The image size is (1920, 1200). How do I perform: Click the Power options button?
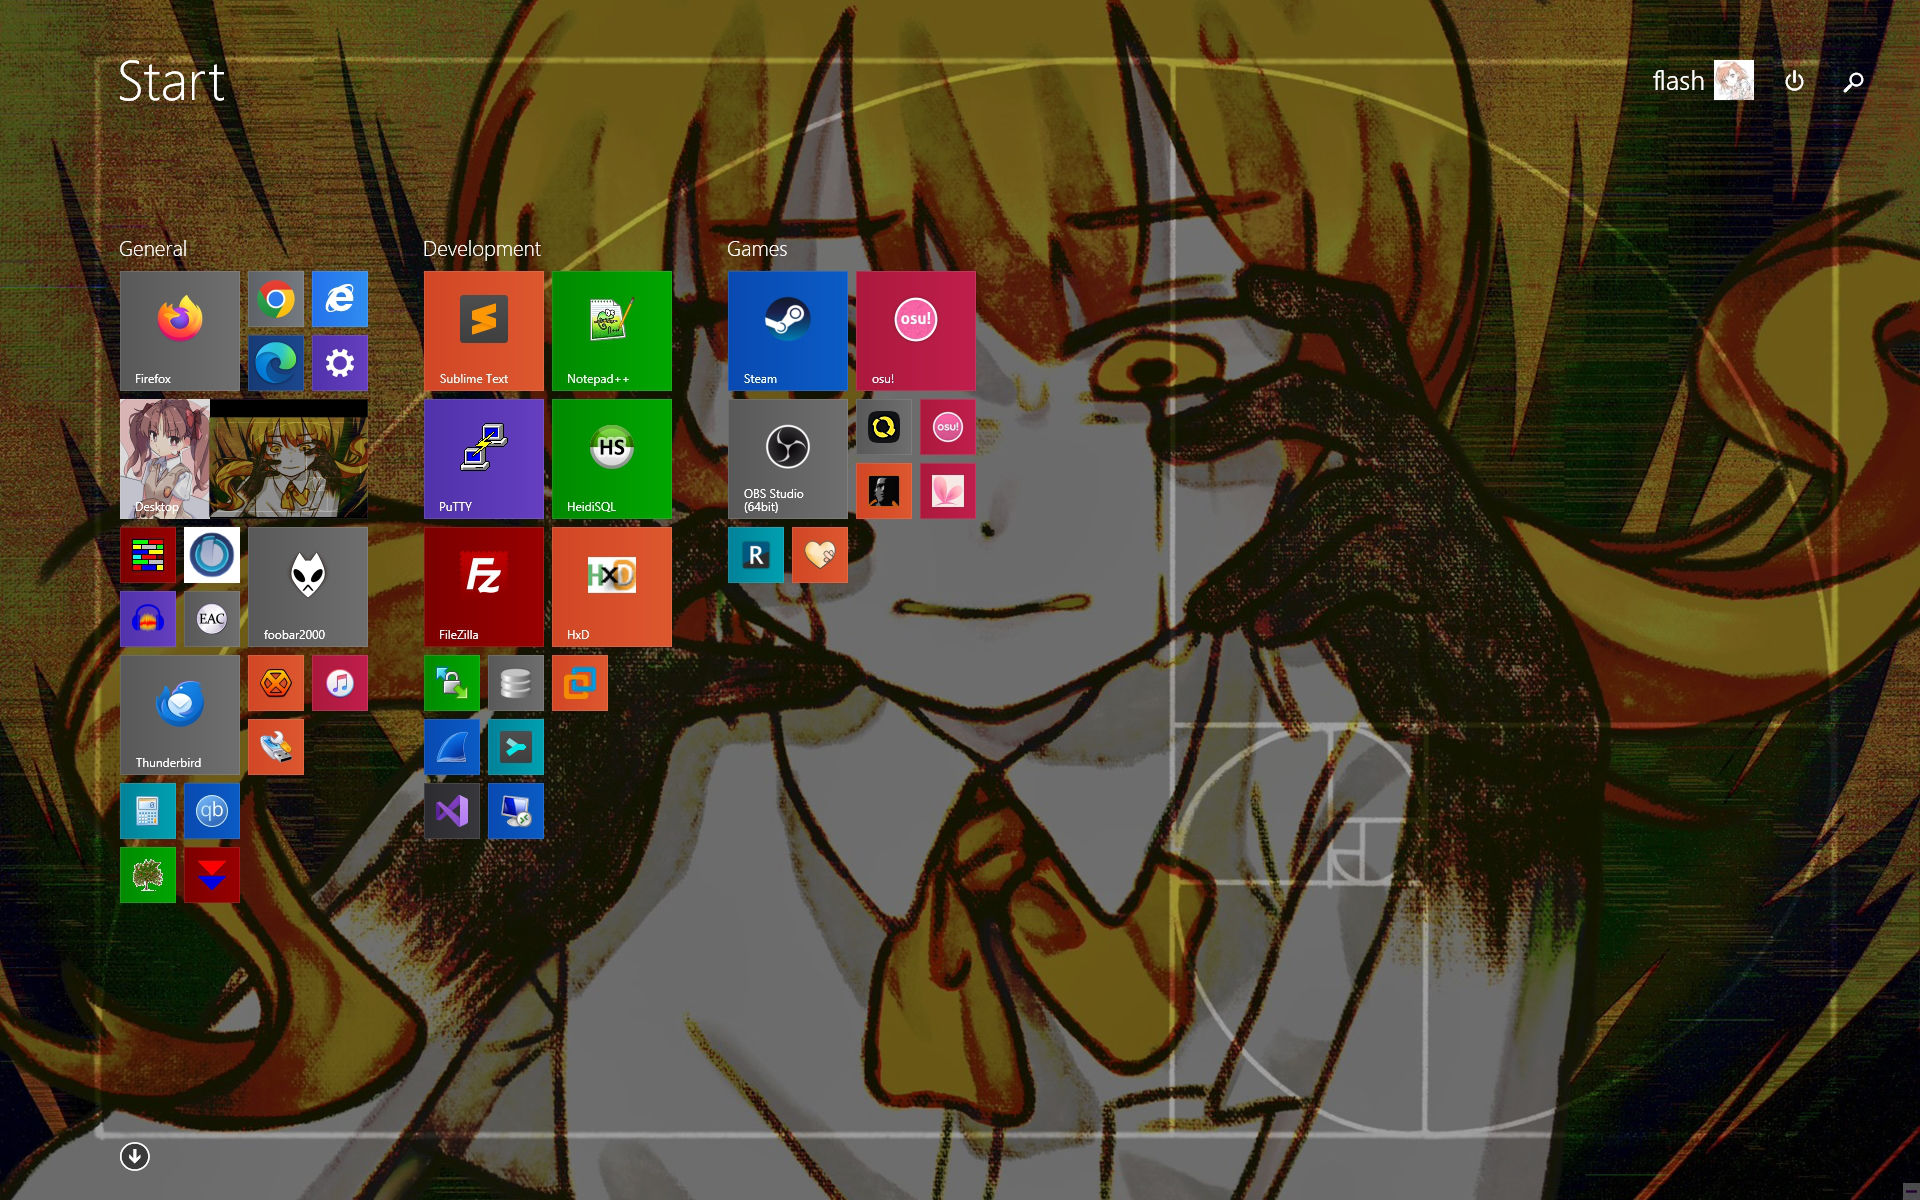coord(1794,81)
